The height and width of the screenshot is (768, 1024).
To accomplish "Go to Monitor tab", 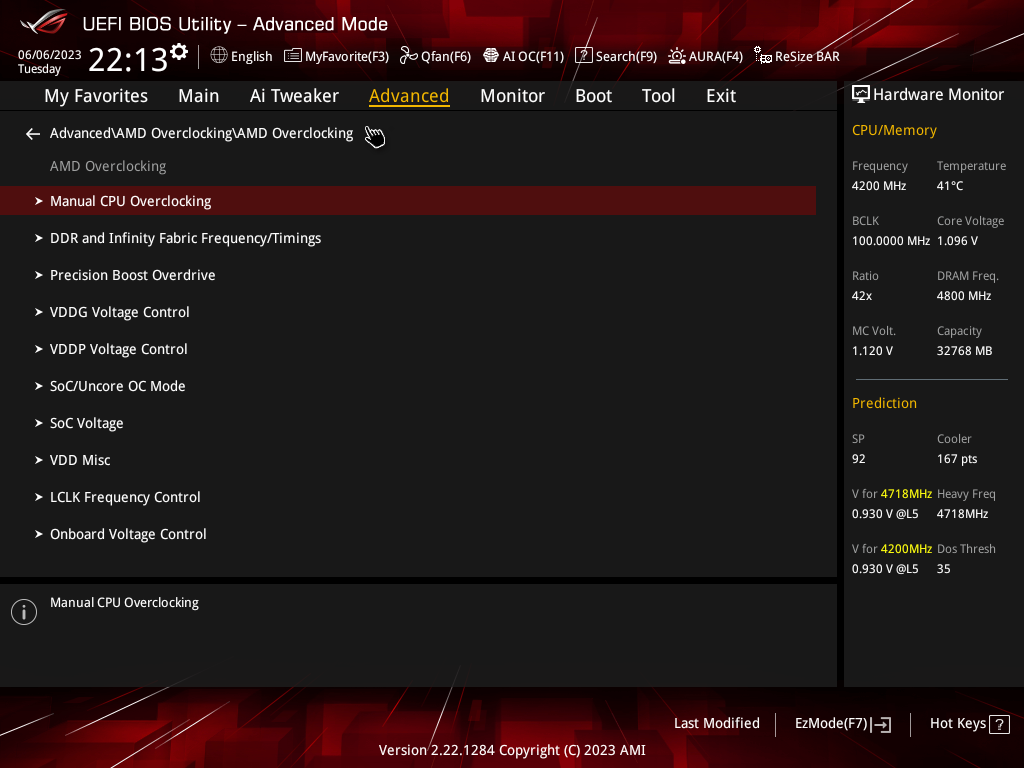I will pos(512,96).
